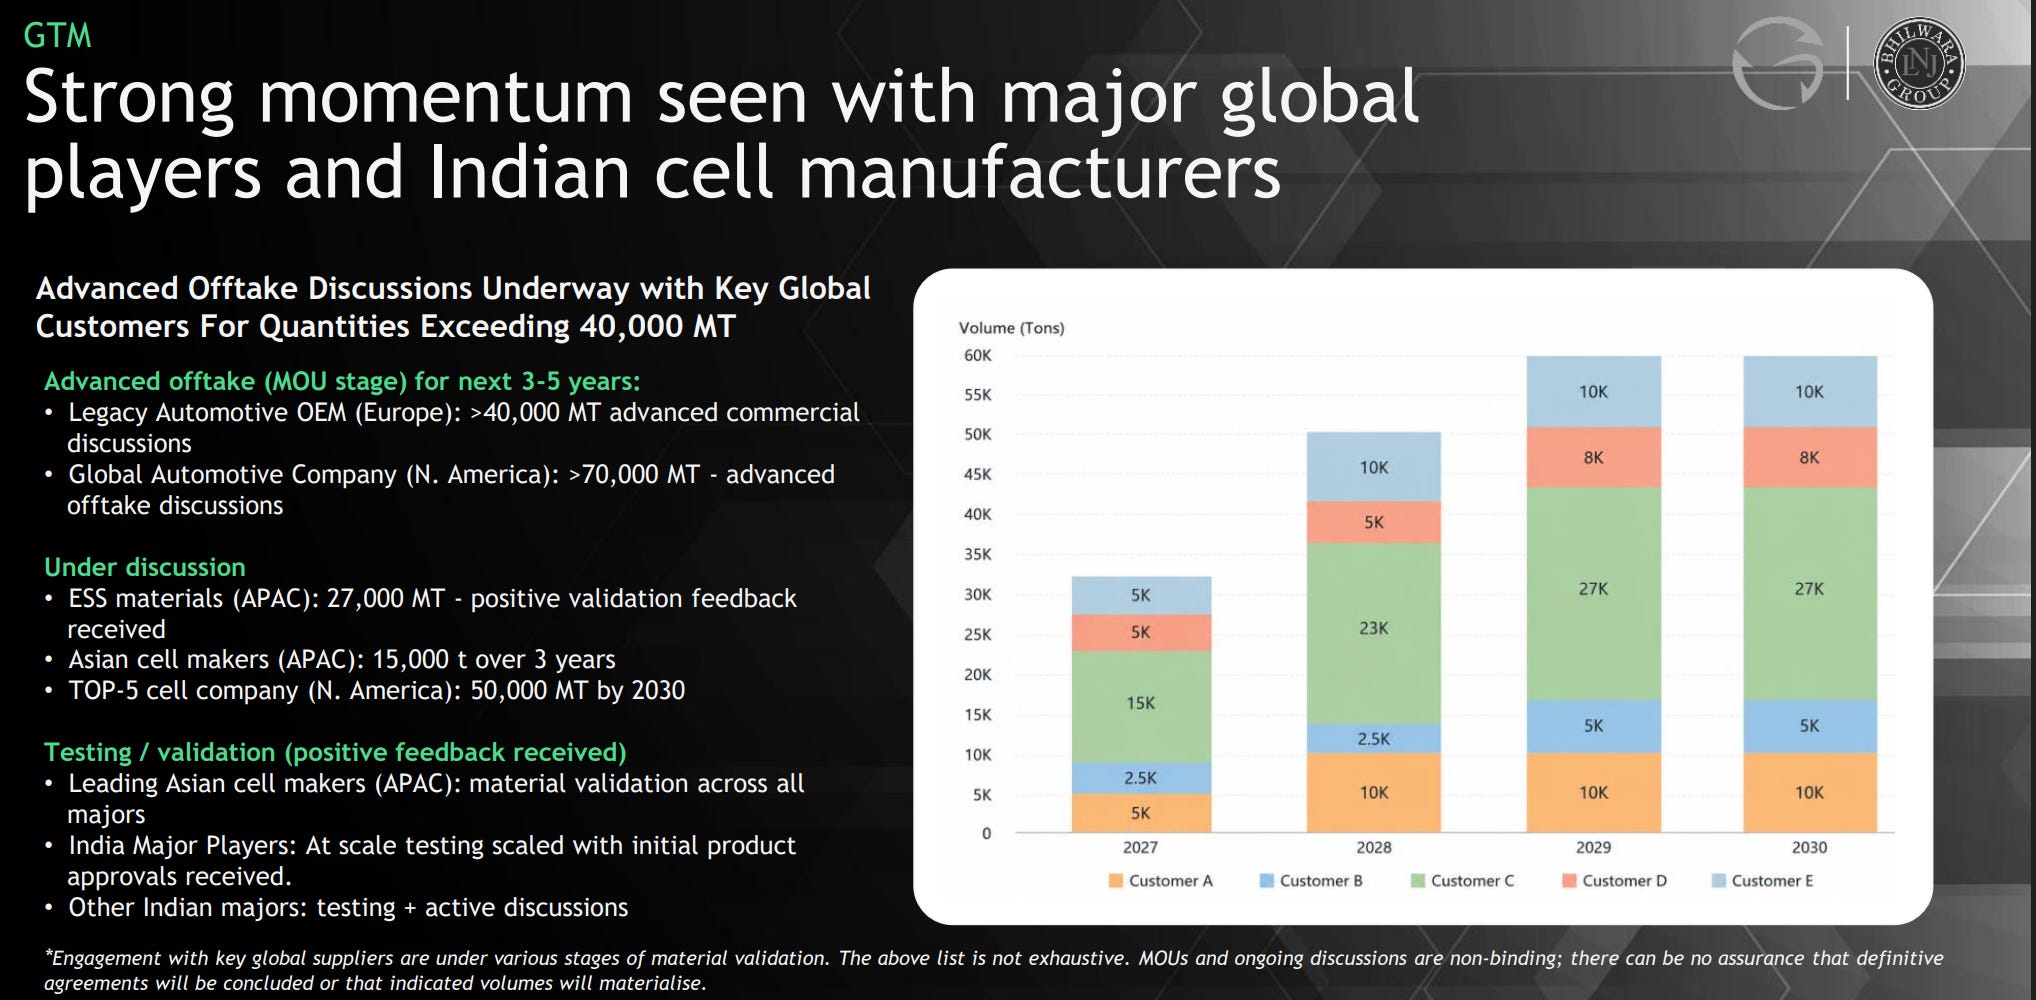Click the "*Engagement with key global suppliers" footnote
Viewport: 2036px width, 1000px height.
994,970
